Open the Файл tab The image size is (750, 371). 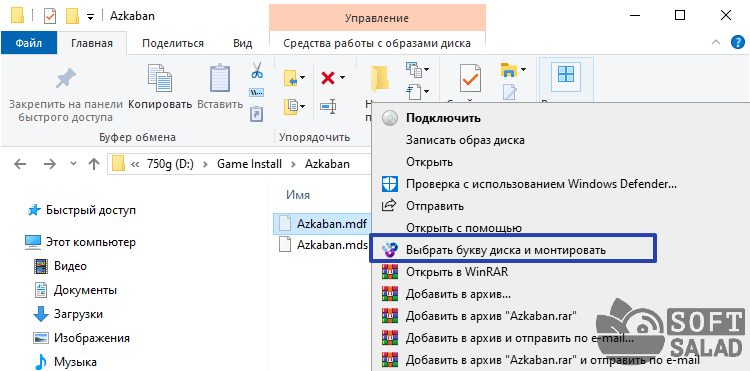[x=29, y=43]
